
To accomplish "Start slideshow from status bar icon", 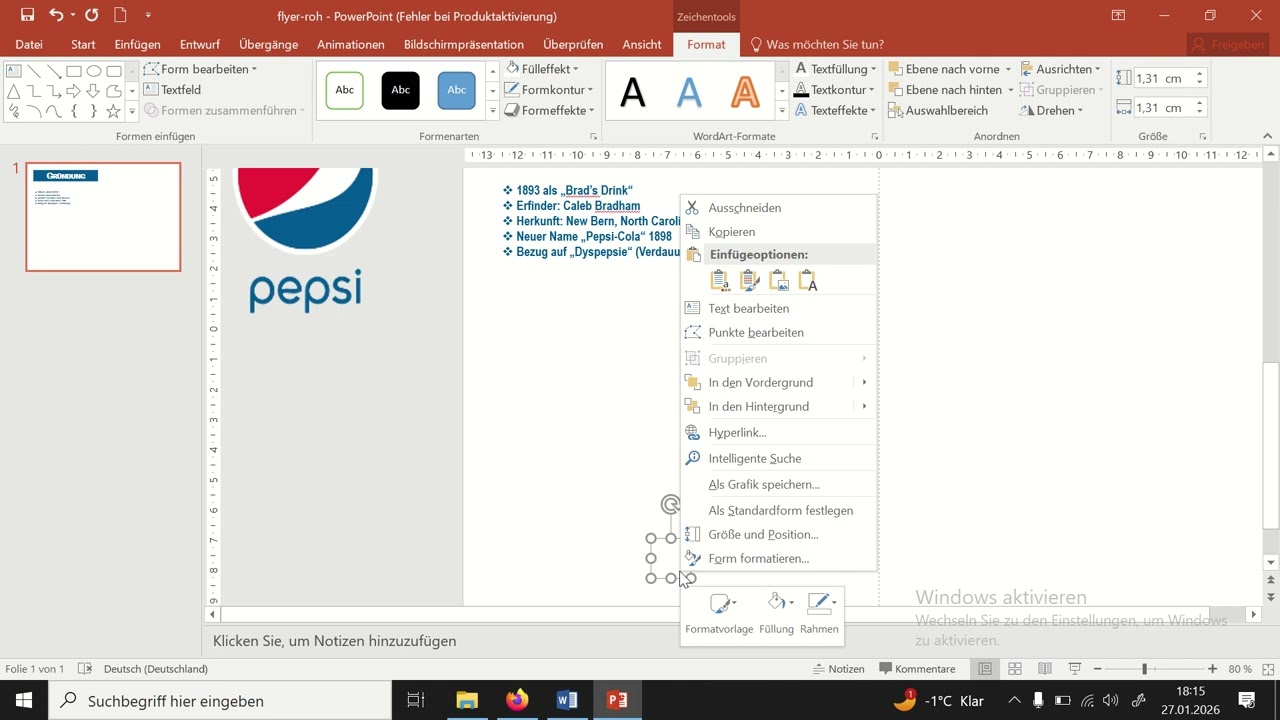I will [1075, 669].
